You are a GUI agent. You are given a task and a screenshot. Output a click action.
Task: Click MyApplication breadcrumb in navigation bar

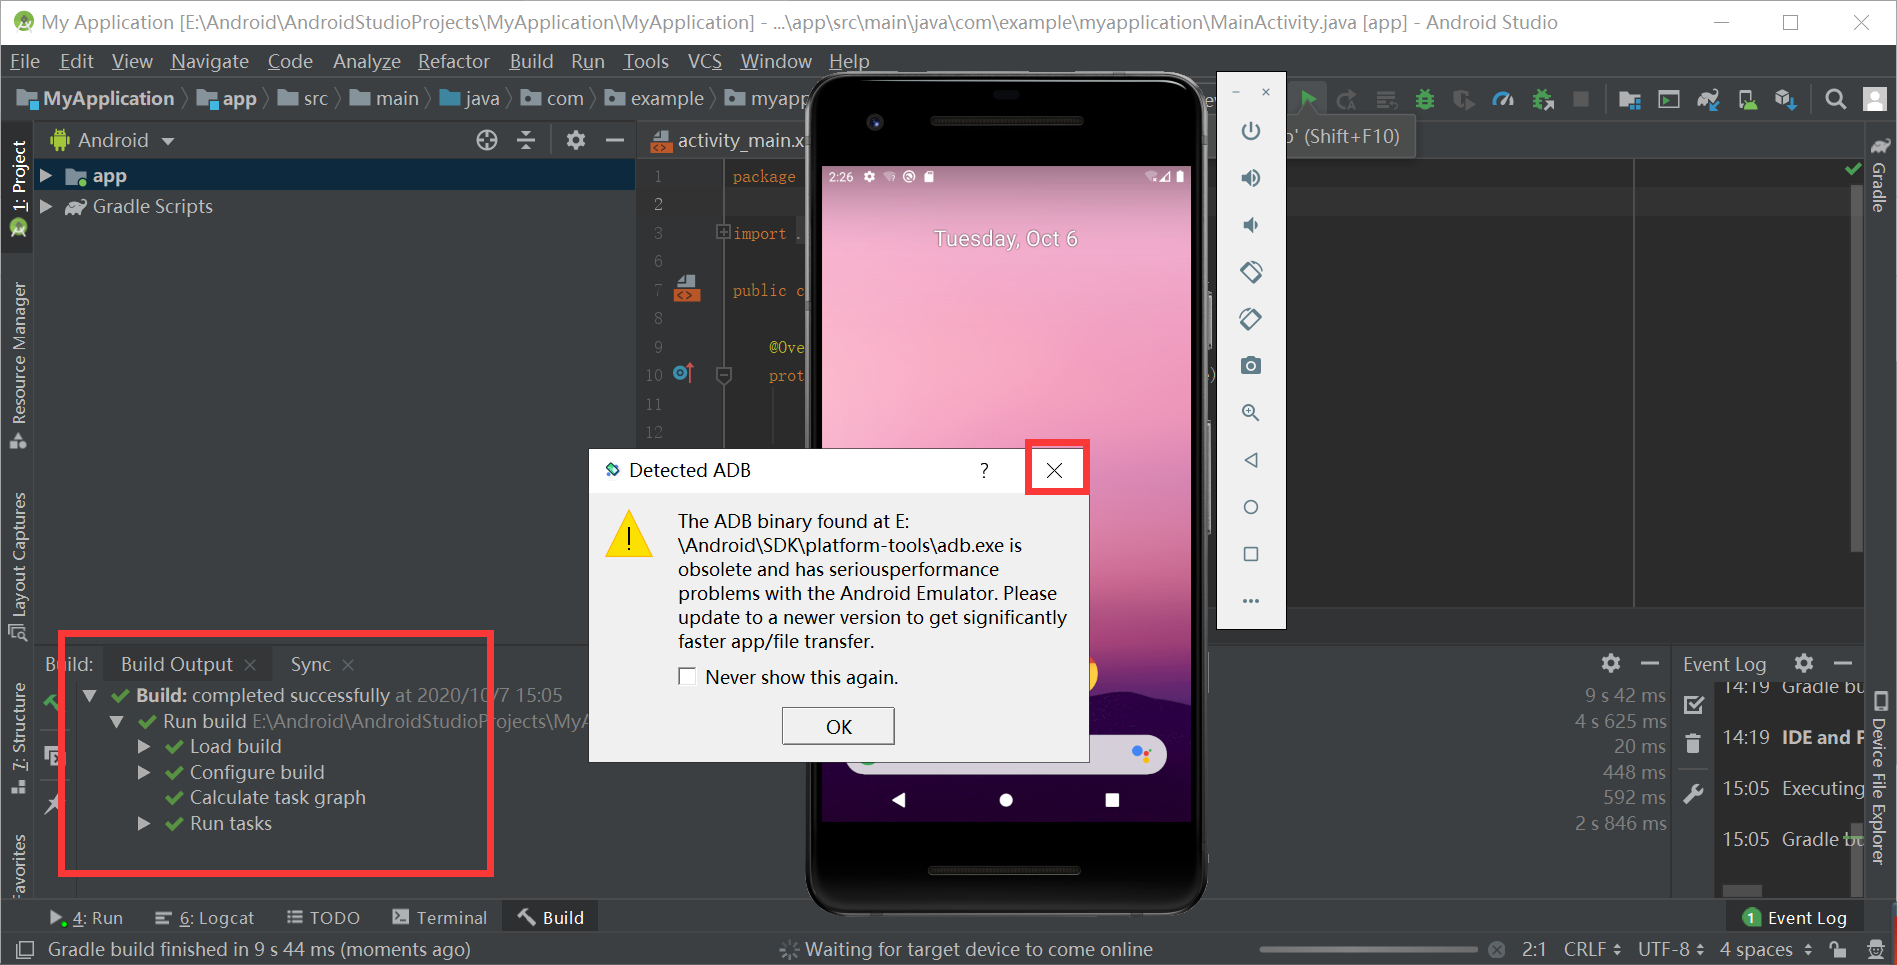[95, 98]
